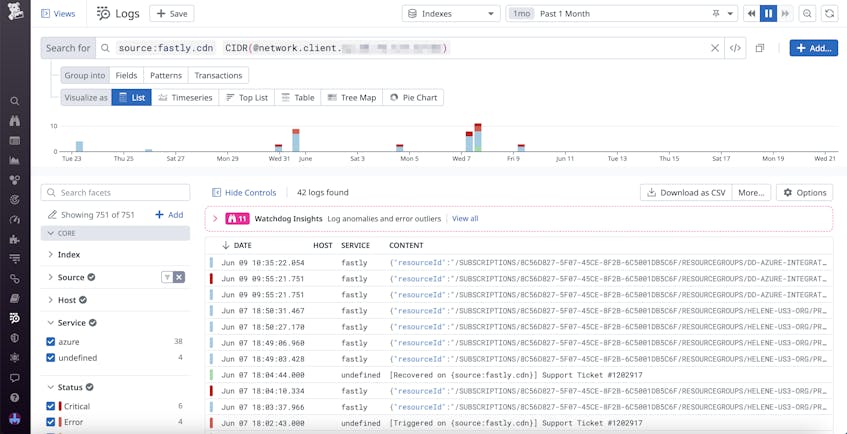Click Hide Controls
The image size is (847, 434).
[x=244, y=192]
